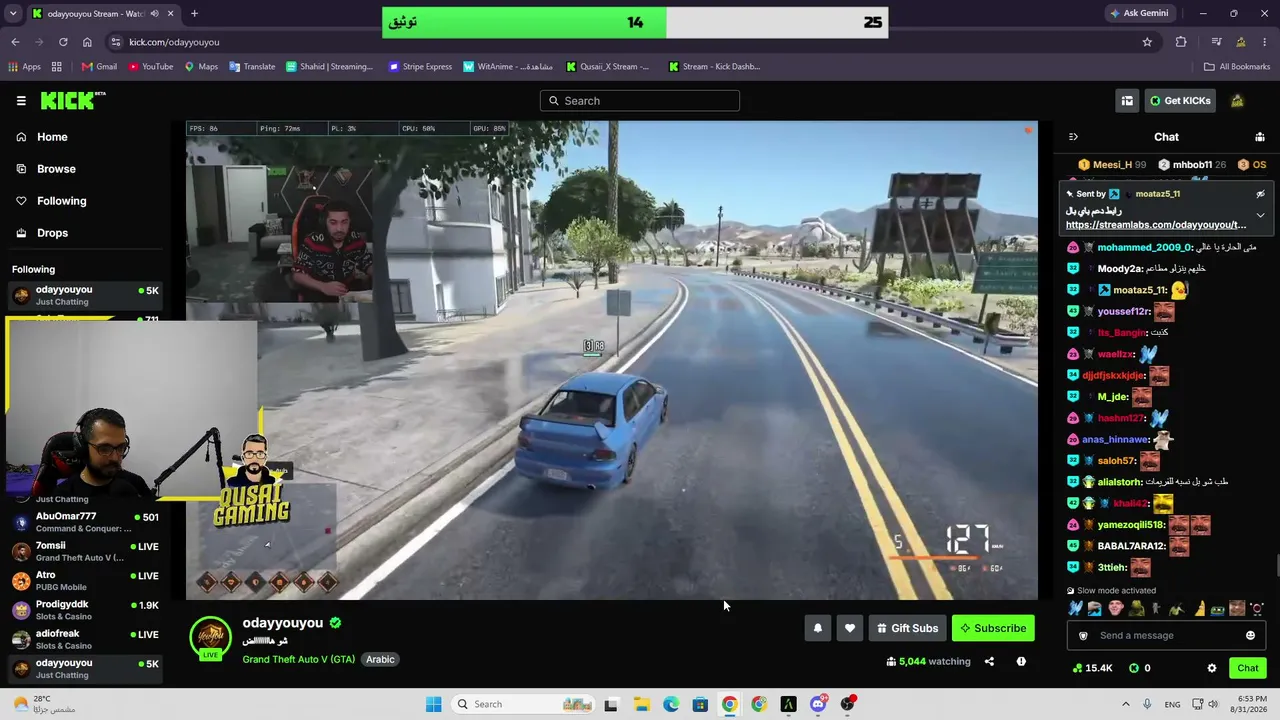1280x720 pixels.
Task: Click the verified badge next to odayyouyou
Action: [x=335, y=623]
